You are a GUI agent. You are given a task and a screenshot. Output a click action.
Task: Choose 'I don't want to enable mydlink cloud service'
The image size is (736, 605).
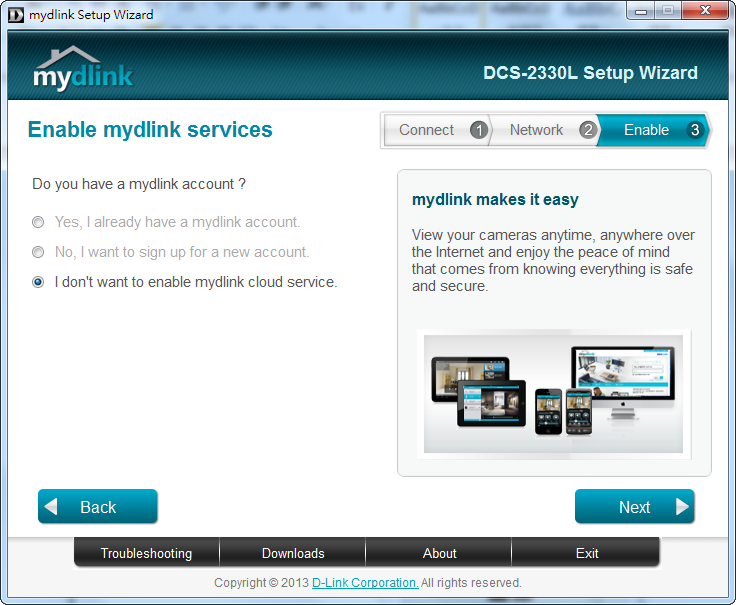38,282
